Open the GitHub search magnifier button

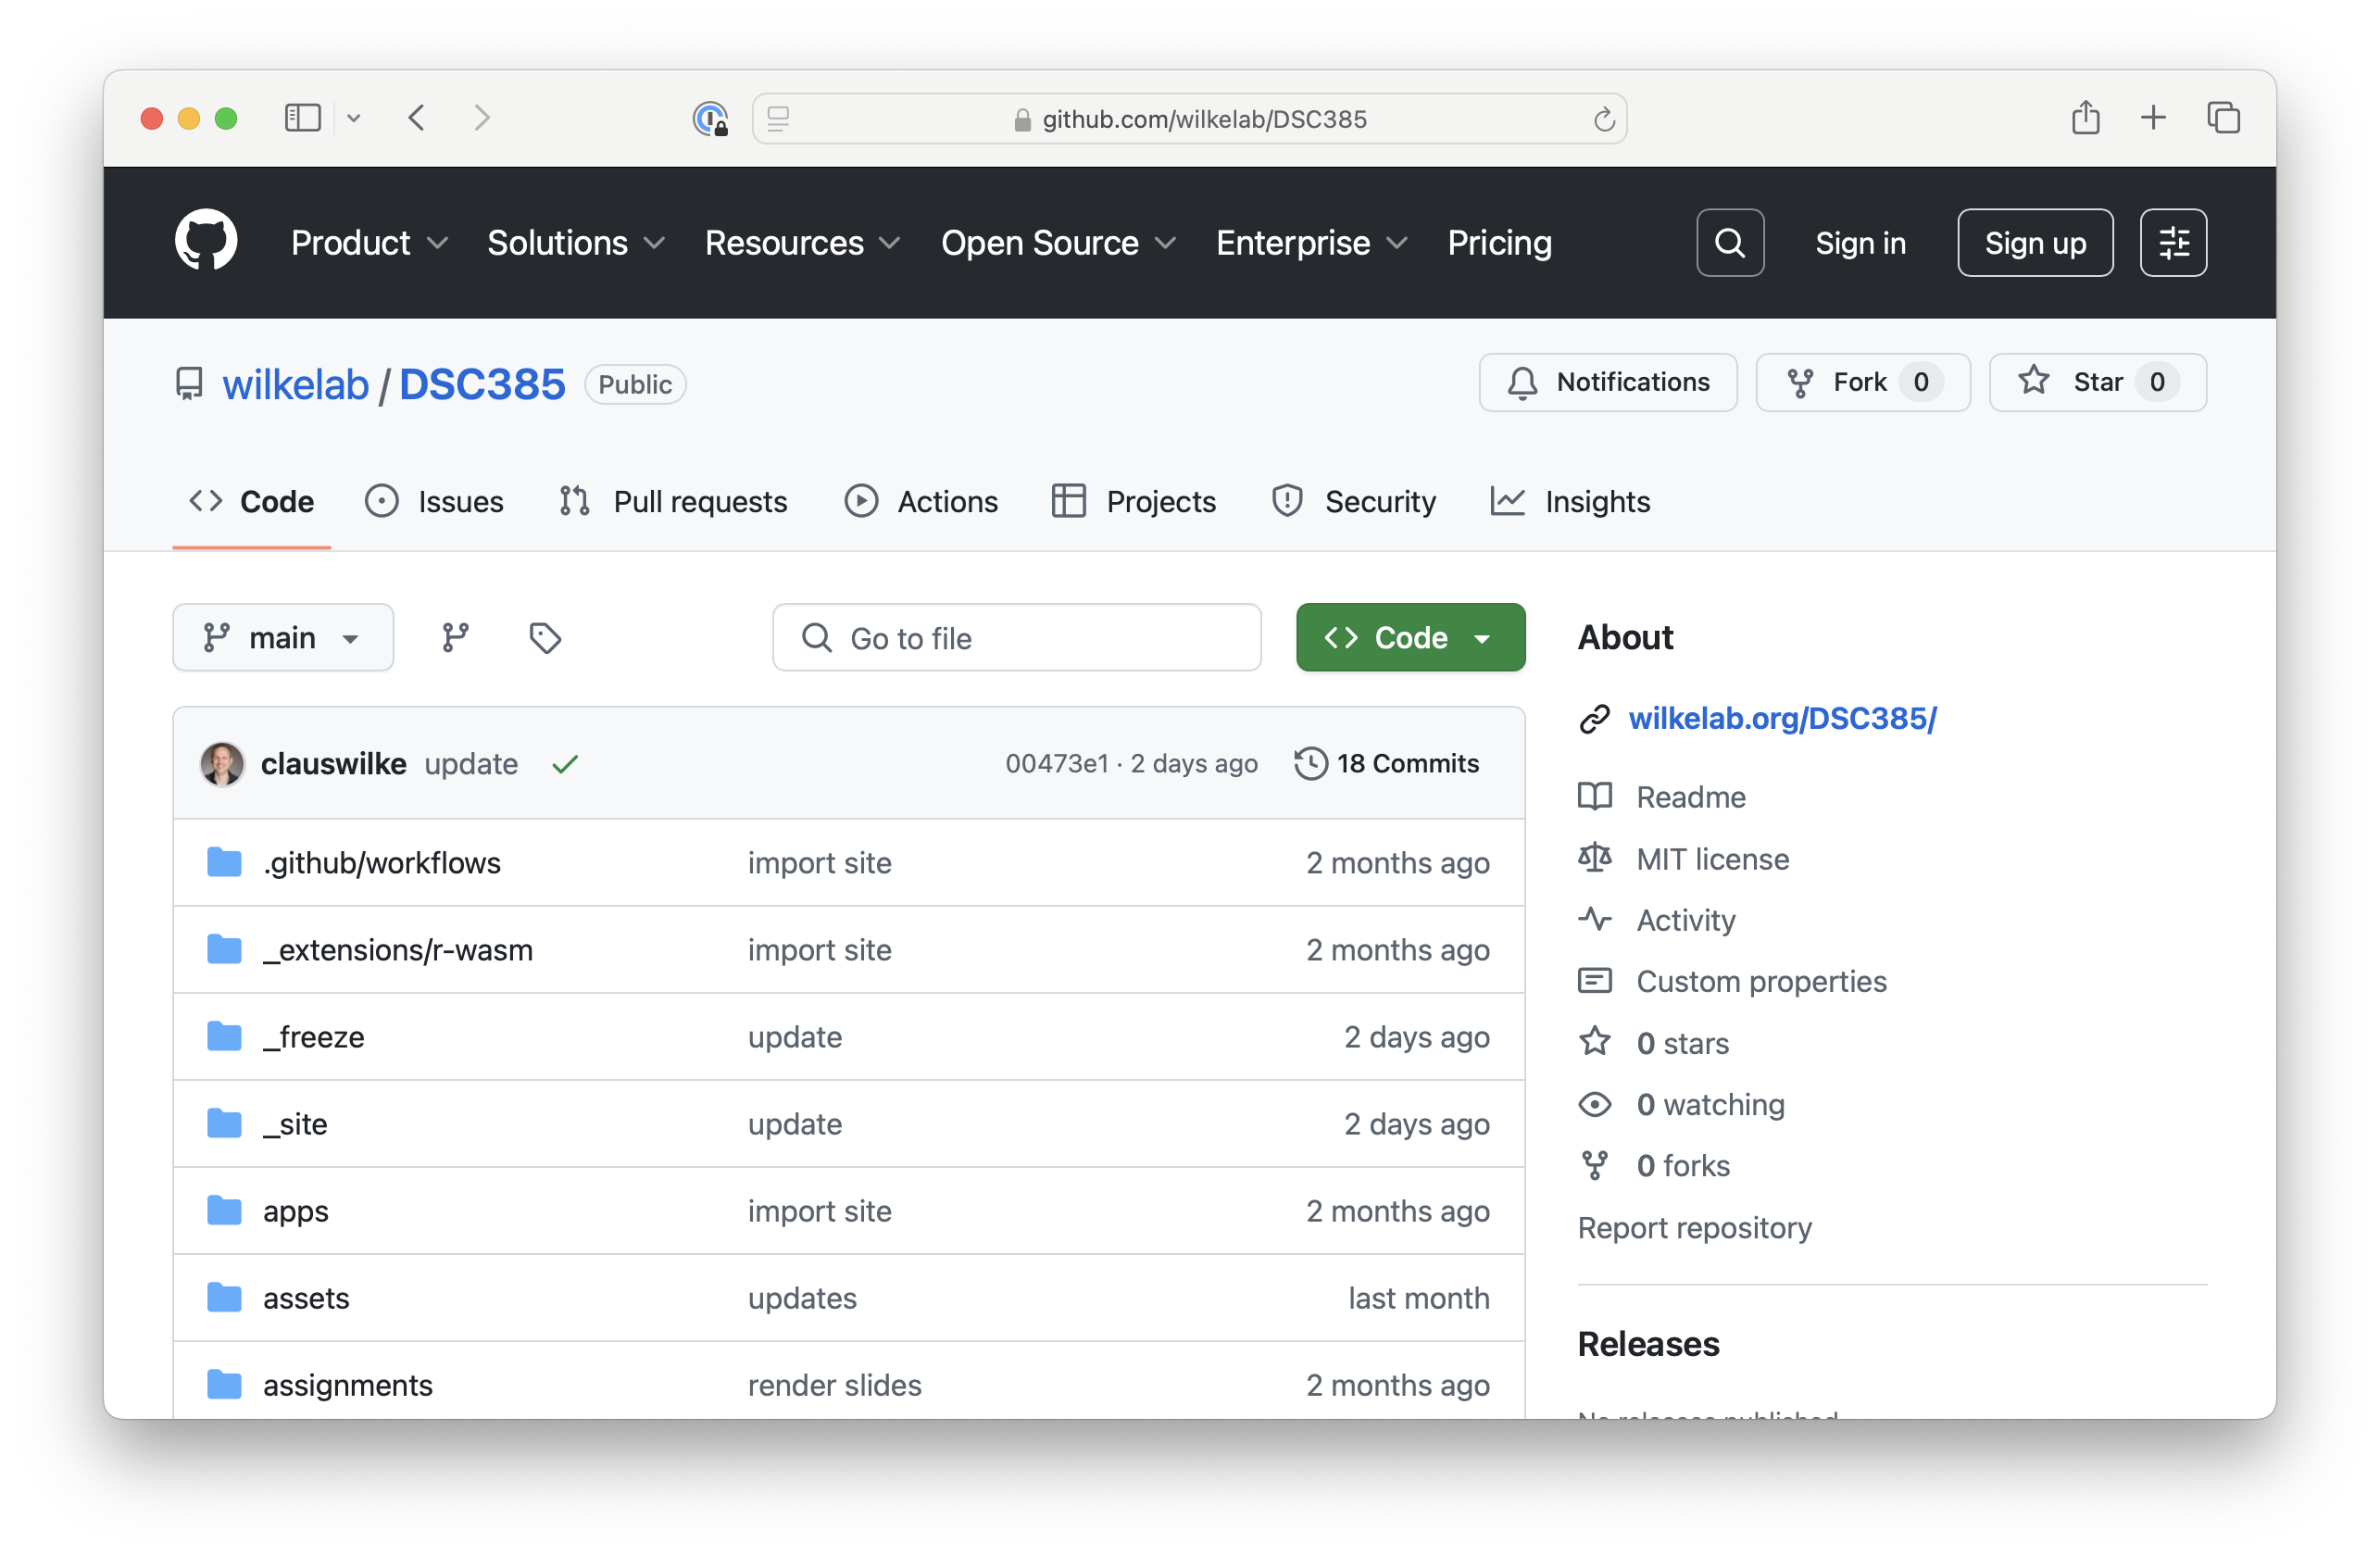[x=1729, y=243]
